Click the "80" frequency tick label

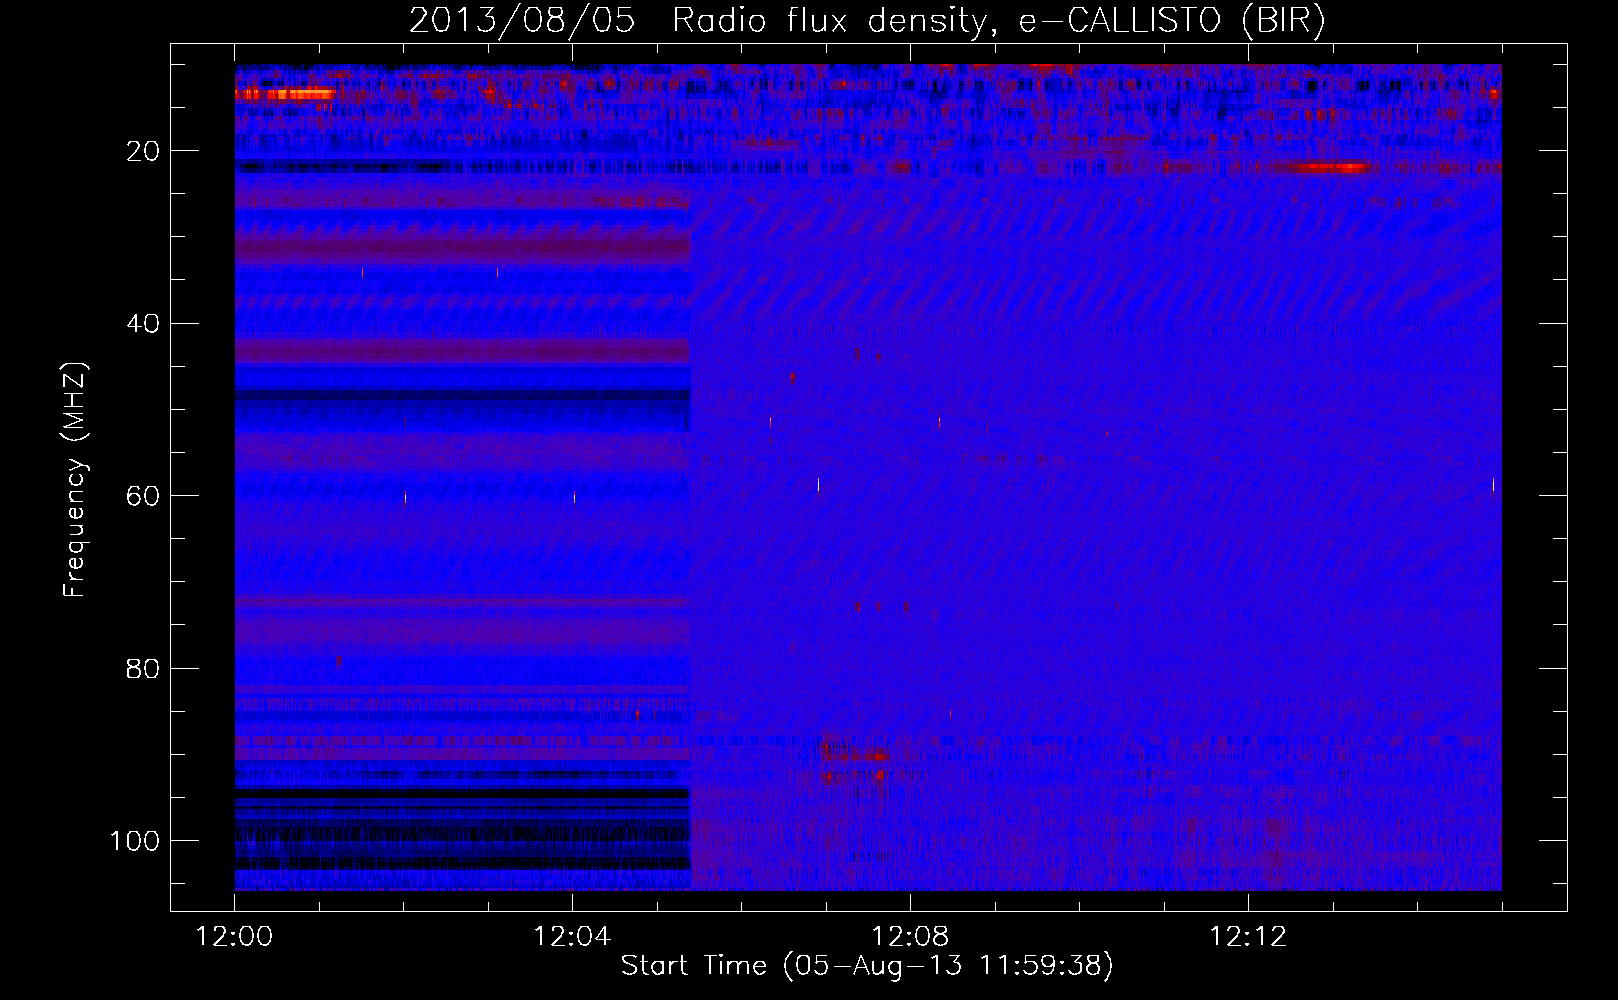[143, 668]
